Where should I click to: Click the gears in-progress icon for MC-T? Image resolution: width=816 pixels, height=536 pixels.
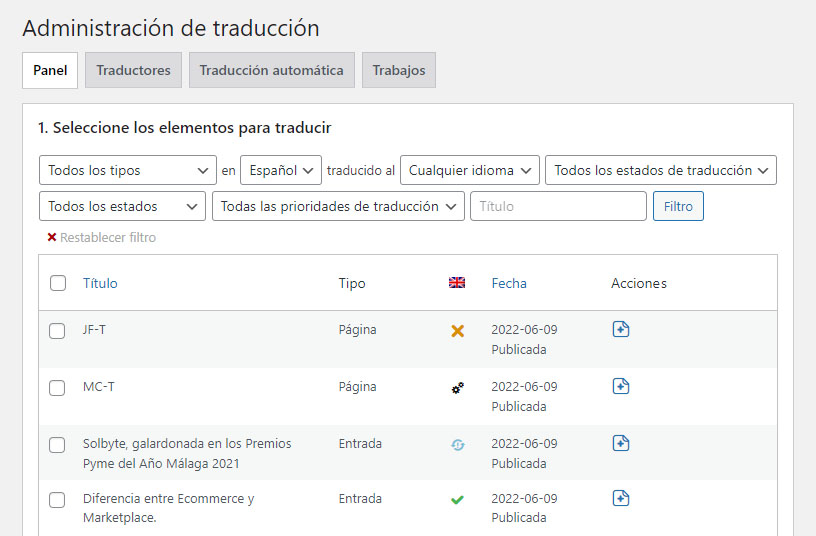[x=457, y=388]
